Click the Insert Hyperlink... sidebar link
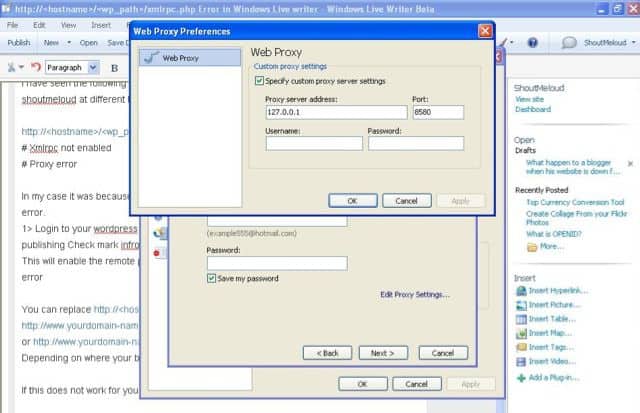This screenshot has width=640, height=413. [558, 291]
